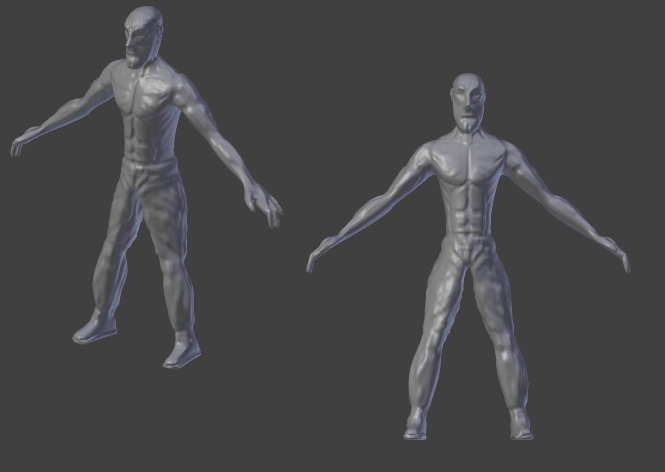The height and width of the screenshot is (472, 665).
Task: Select the right figure's foot on the viewer's left
Action: (416, 423)
